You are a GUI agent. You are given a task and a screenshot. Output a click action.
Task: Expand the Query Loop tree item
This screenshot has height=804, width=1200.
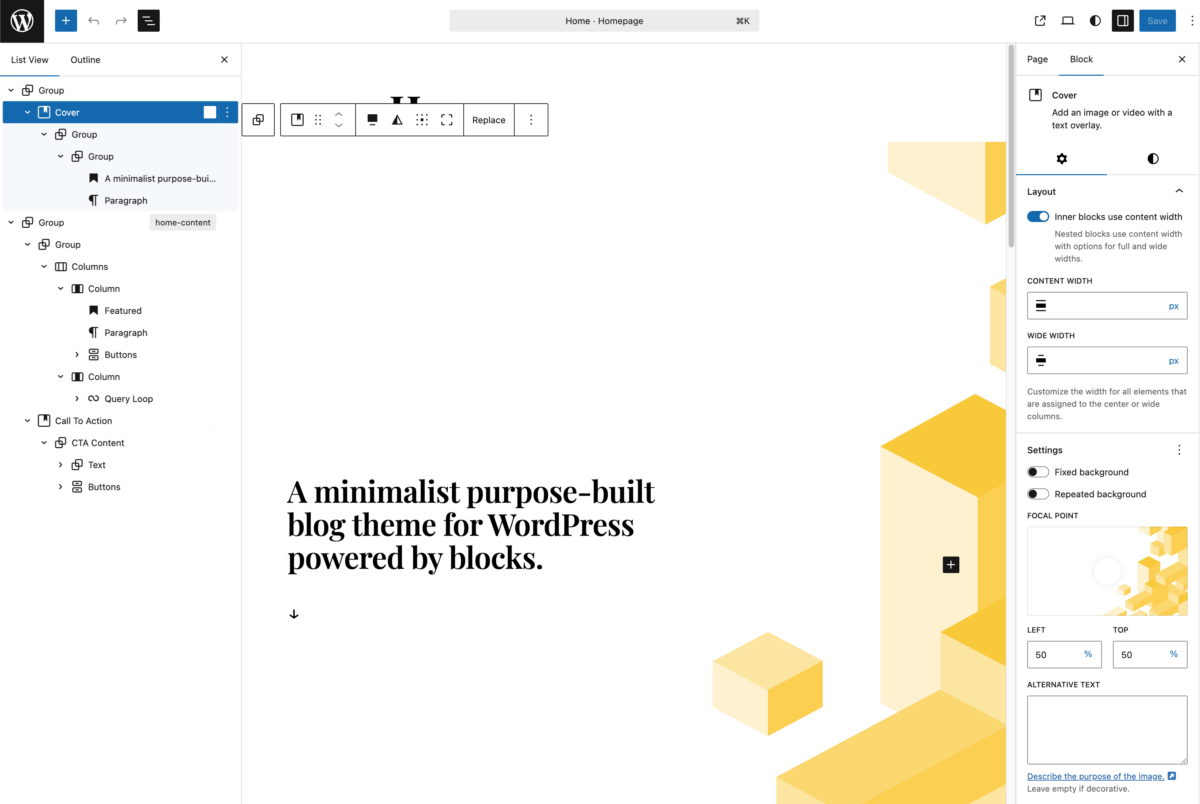(x=77, y=399)
